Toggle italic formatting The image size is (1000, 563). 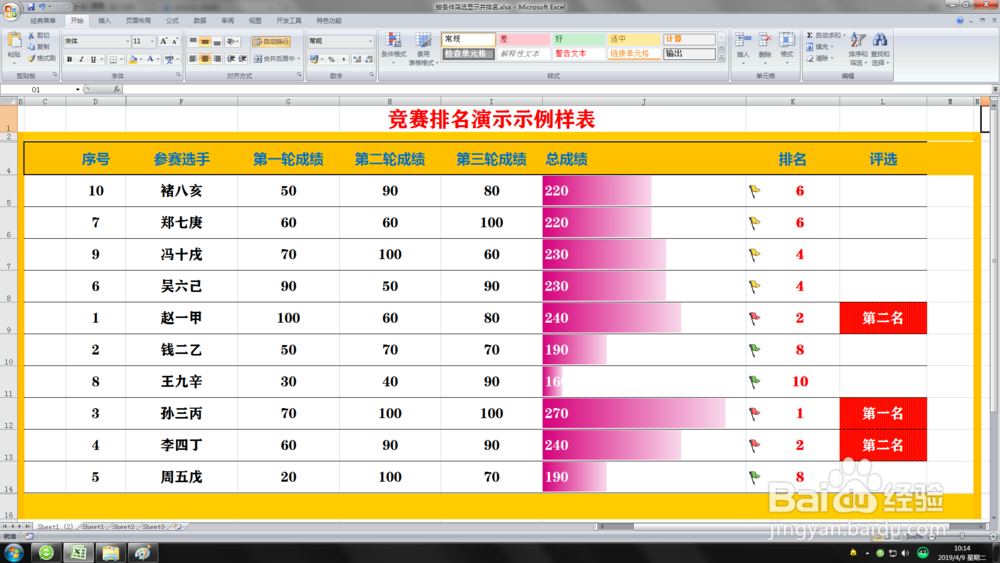pos(81,59)
